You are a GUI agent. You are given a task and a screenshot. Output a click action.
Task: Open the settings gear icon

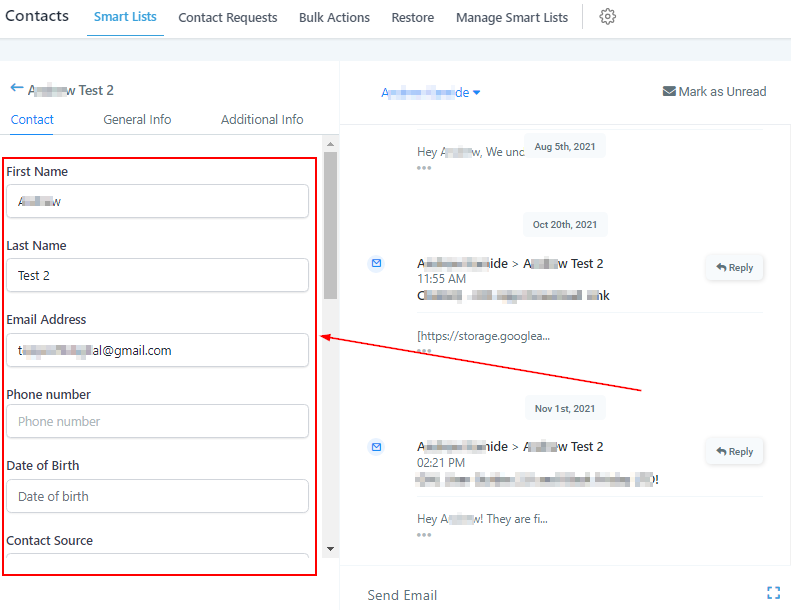point(607,17)
